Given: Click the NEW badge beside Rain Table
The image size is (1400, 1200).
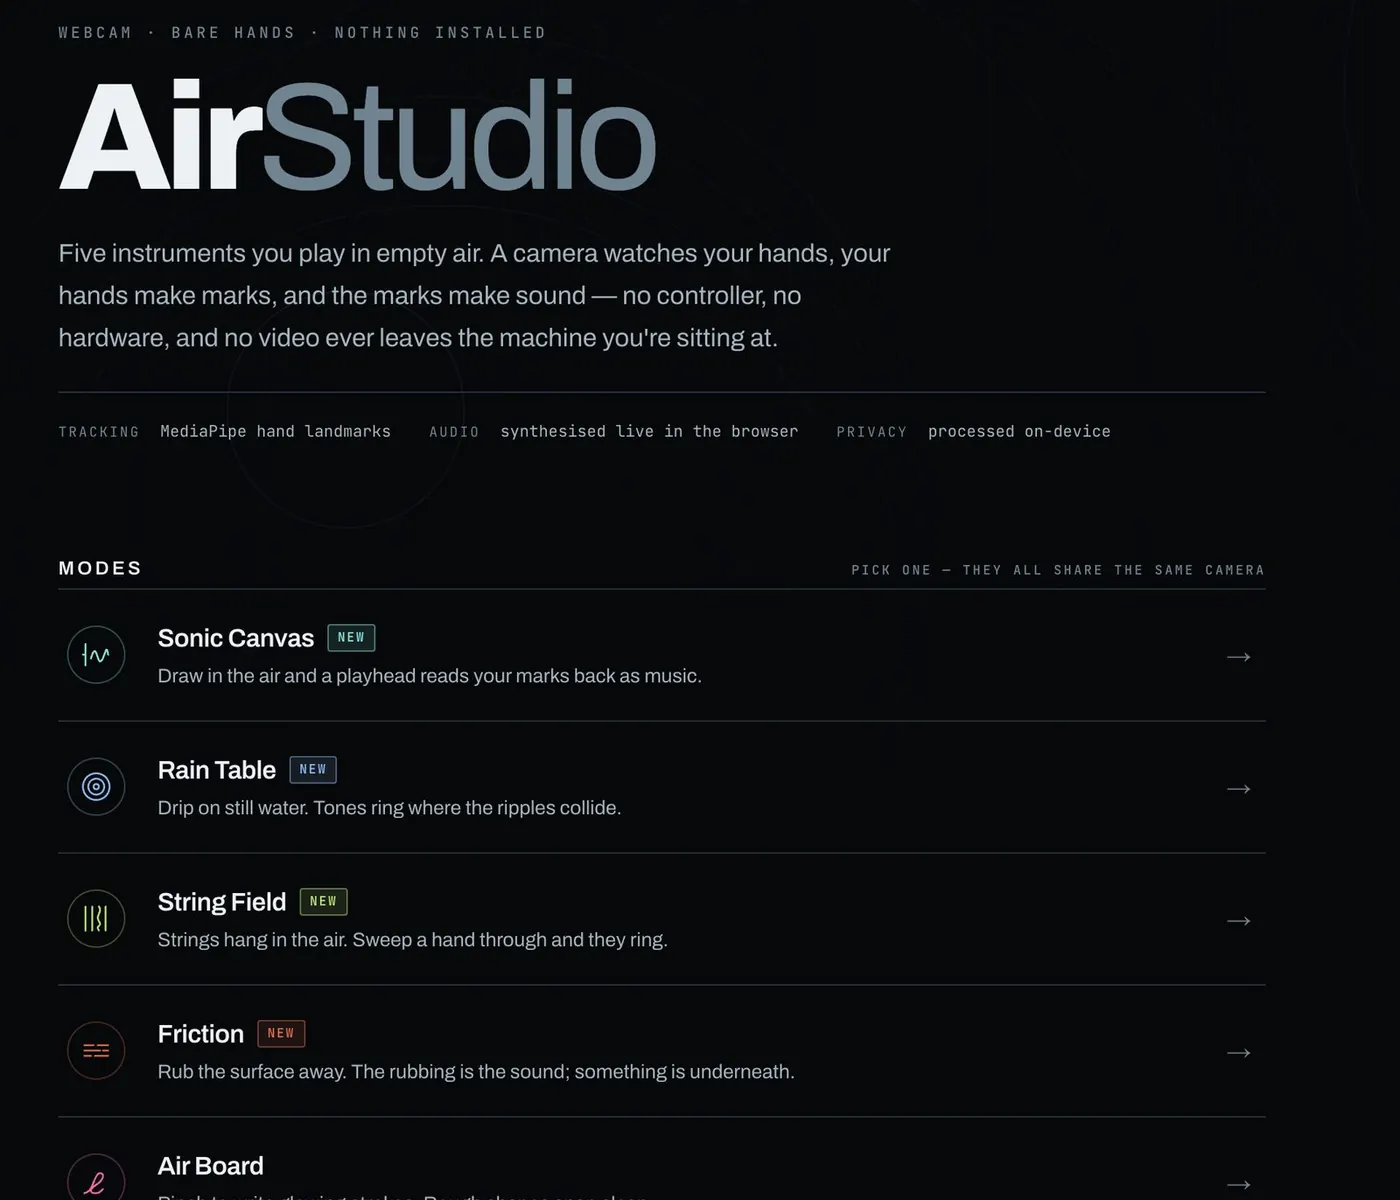Looking at the screenshot, I should click(313, 770).
